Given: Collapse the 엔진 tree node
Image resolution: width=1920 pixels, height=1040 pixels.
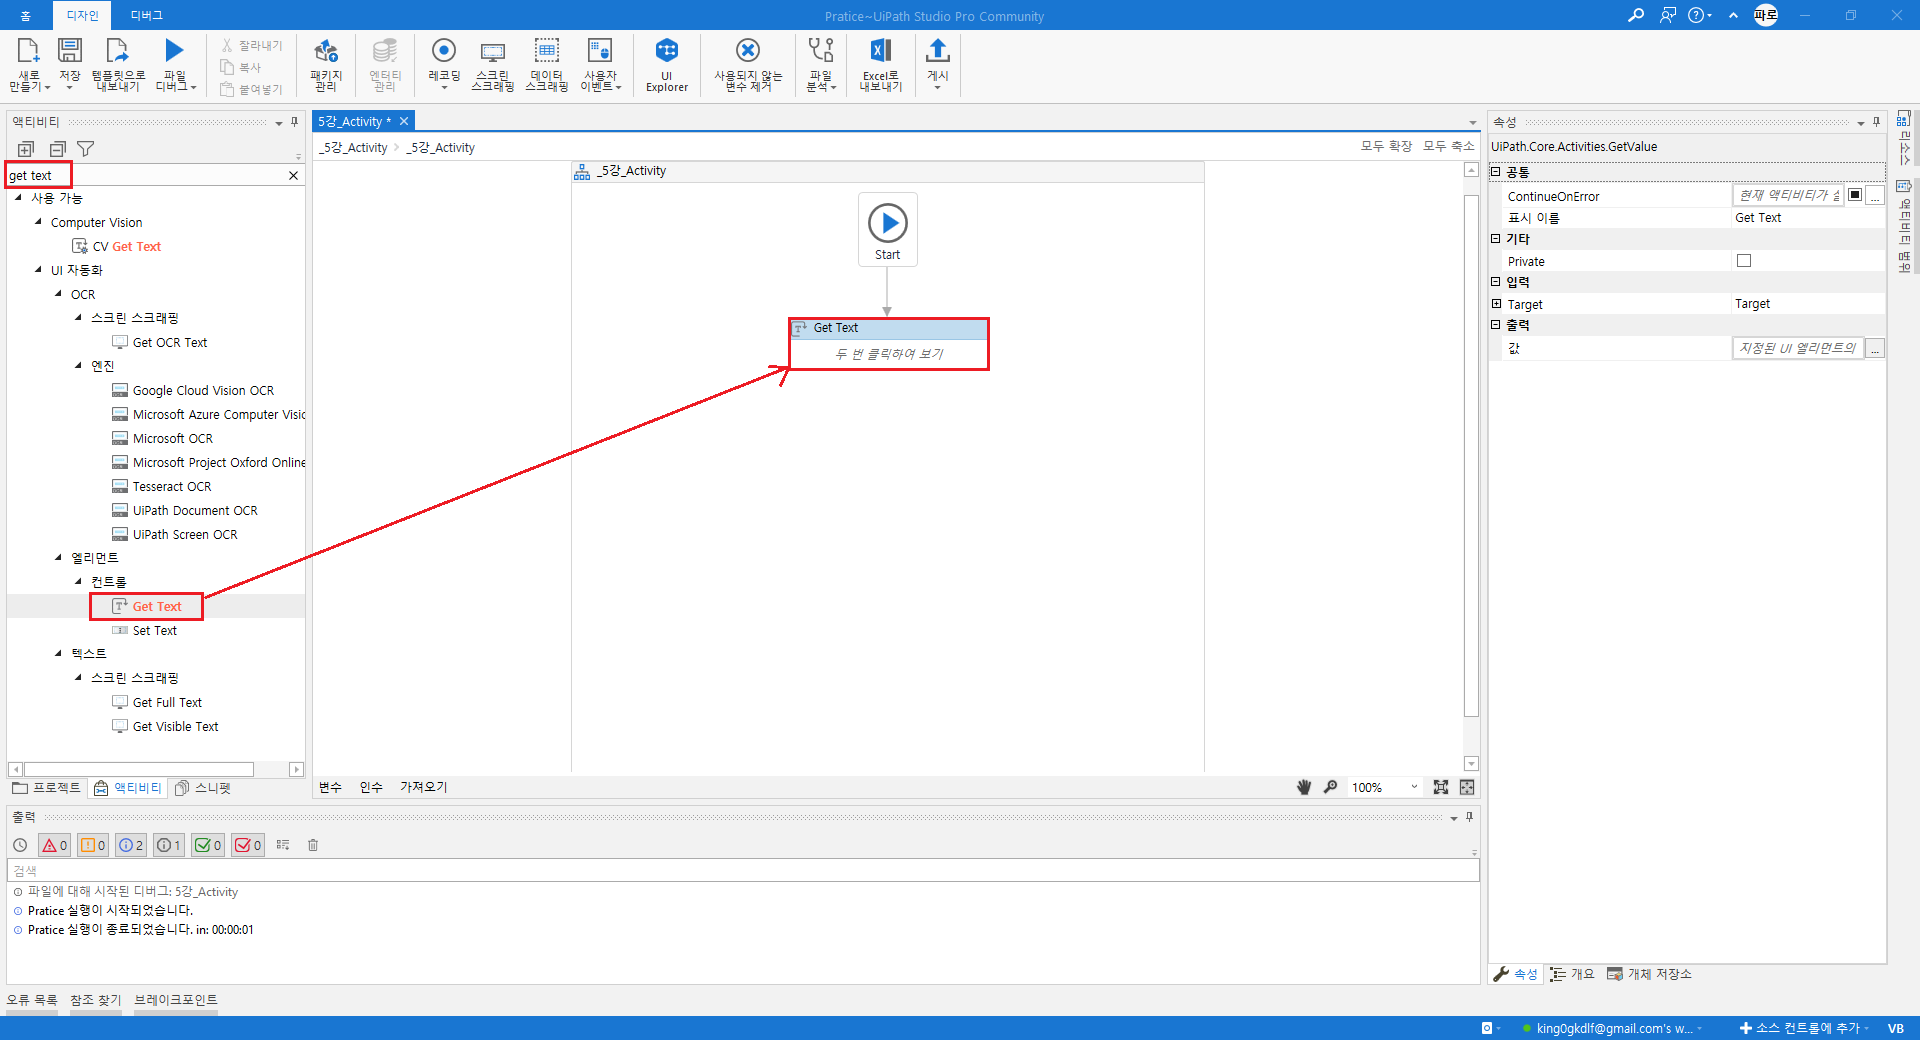Looking at the screenshot, I should pyautogui.click(x=79, y=366).
